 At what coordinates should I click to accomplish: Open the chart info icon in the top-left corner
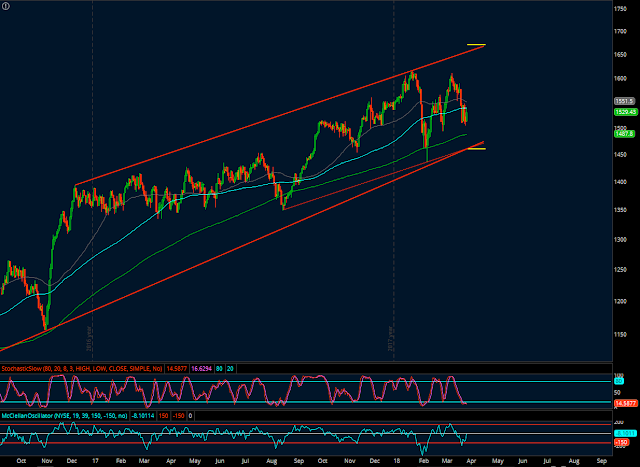point(5,6)
